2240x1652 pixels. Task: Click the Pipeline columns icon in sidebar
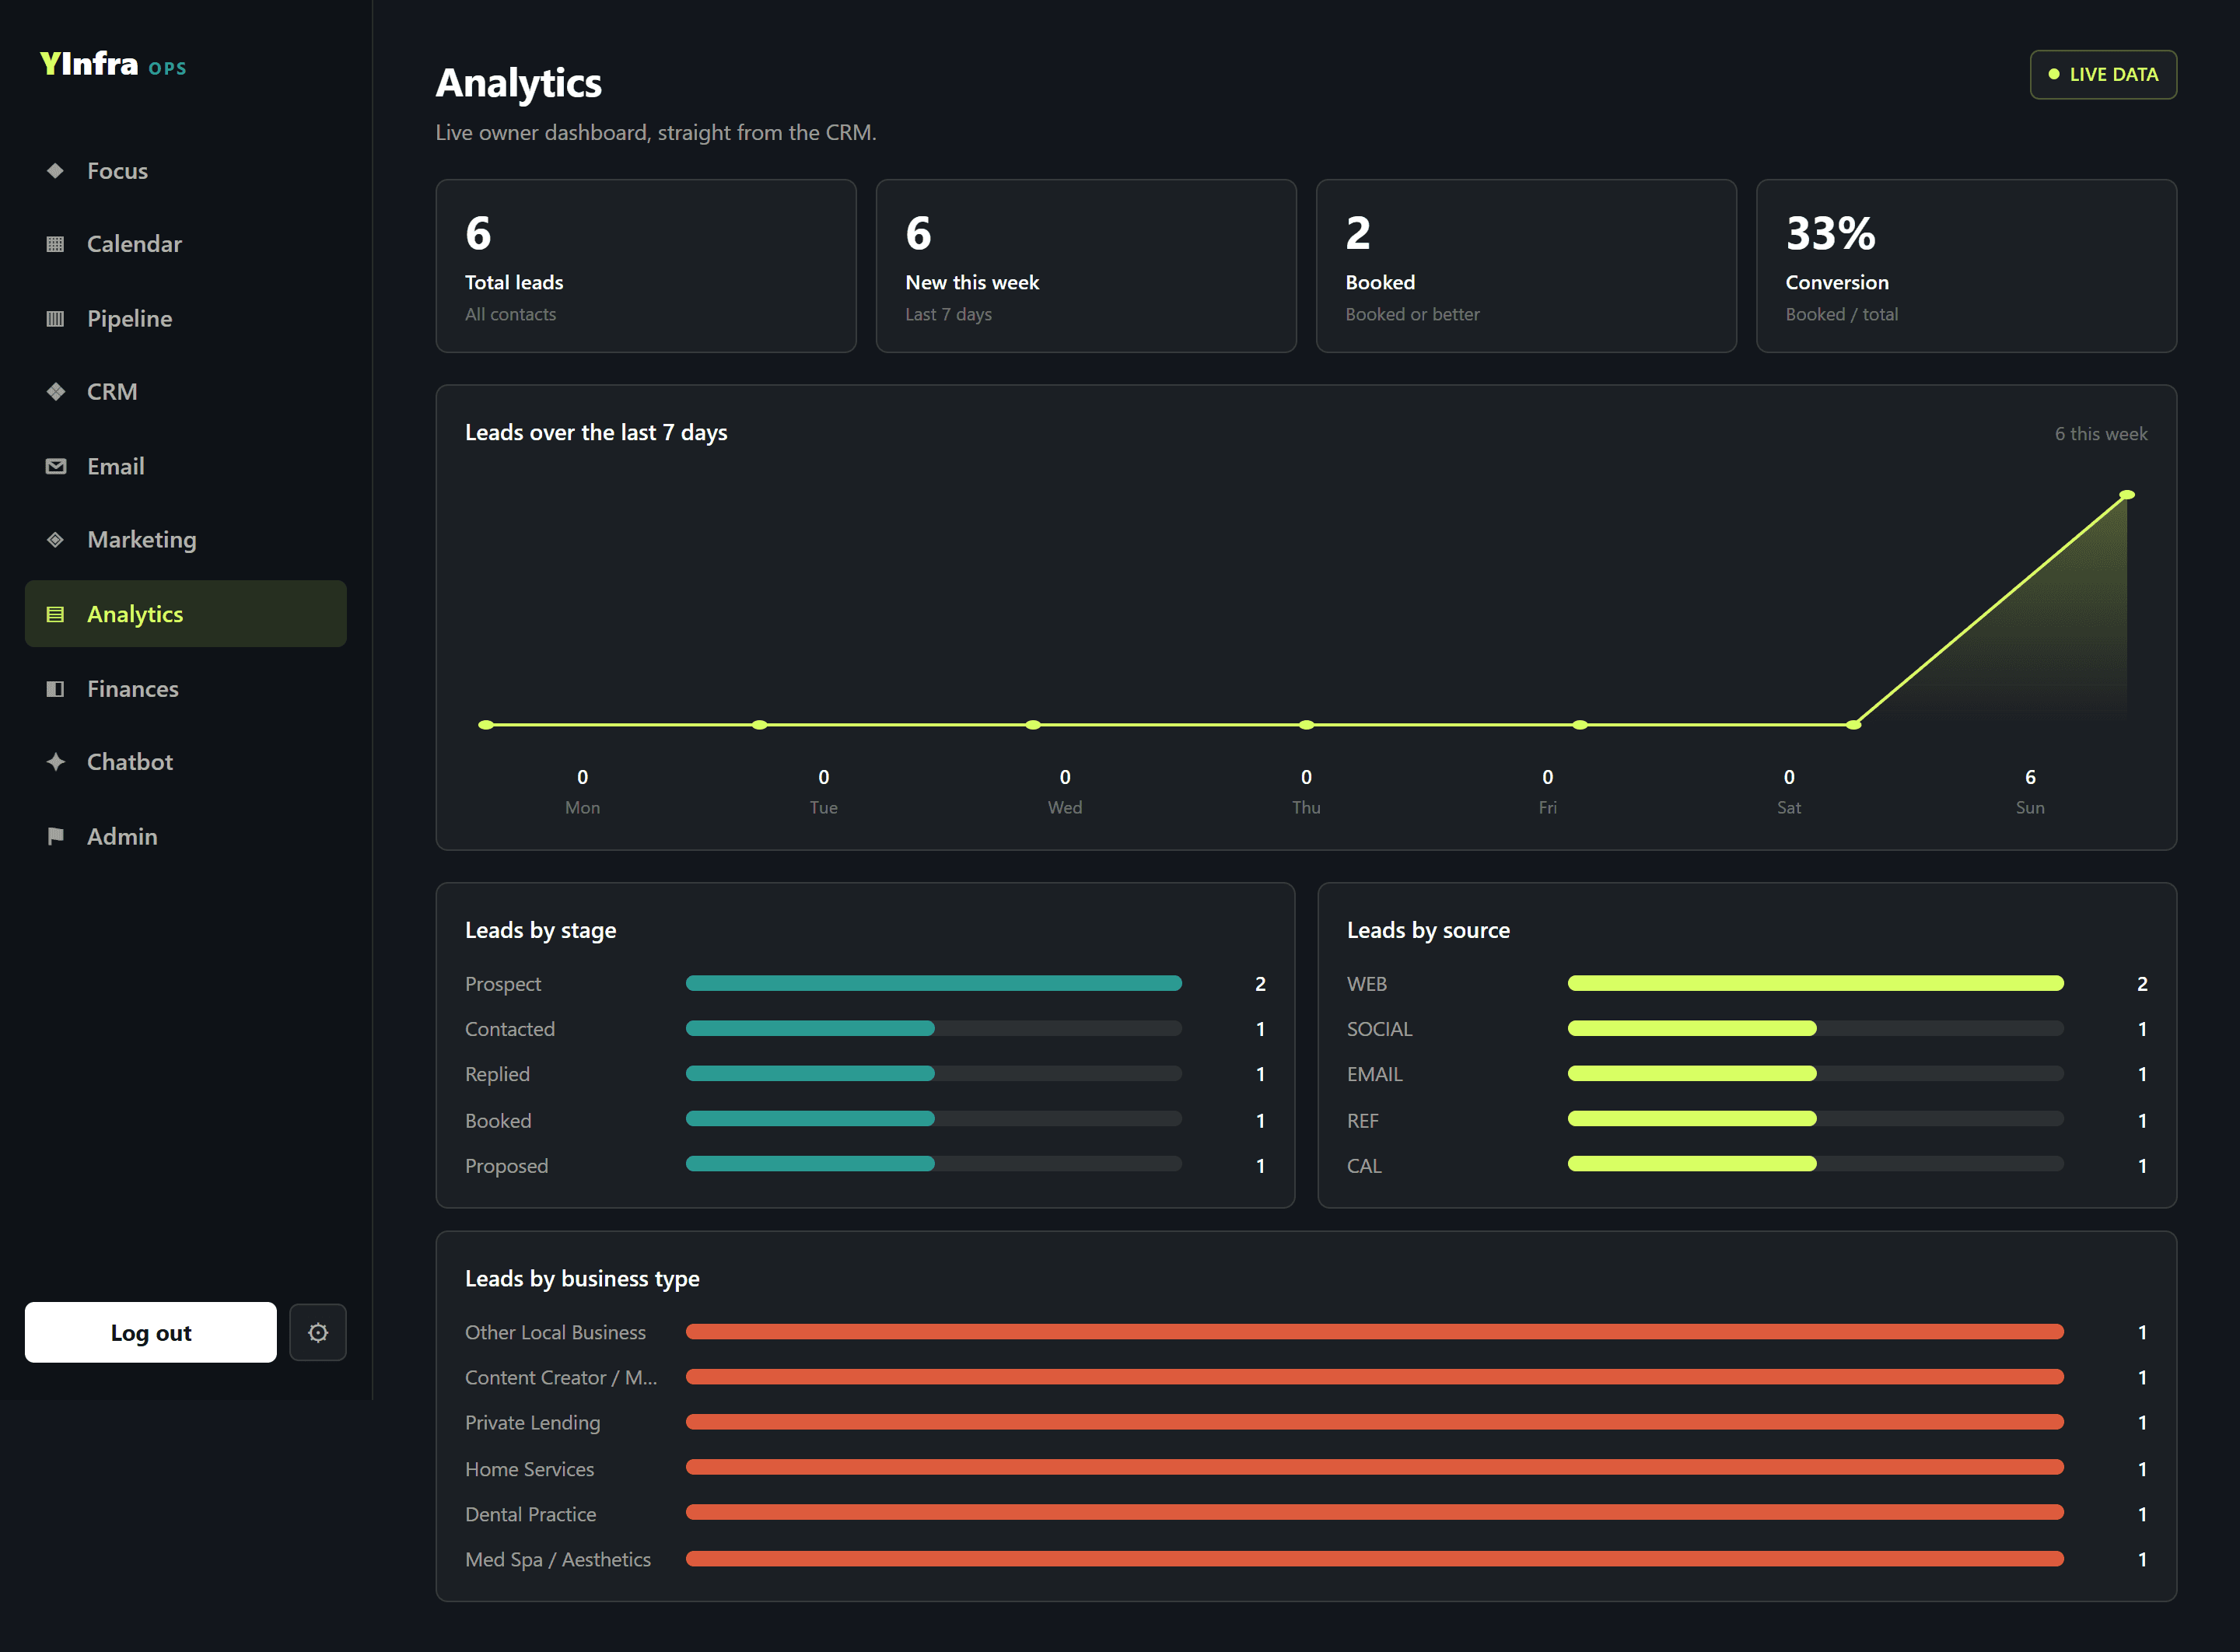click(56, 319)
